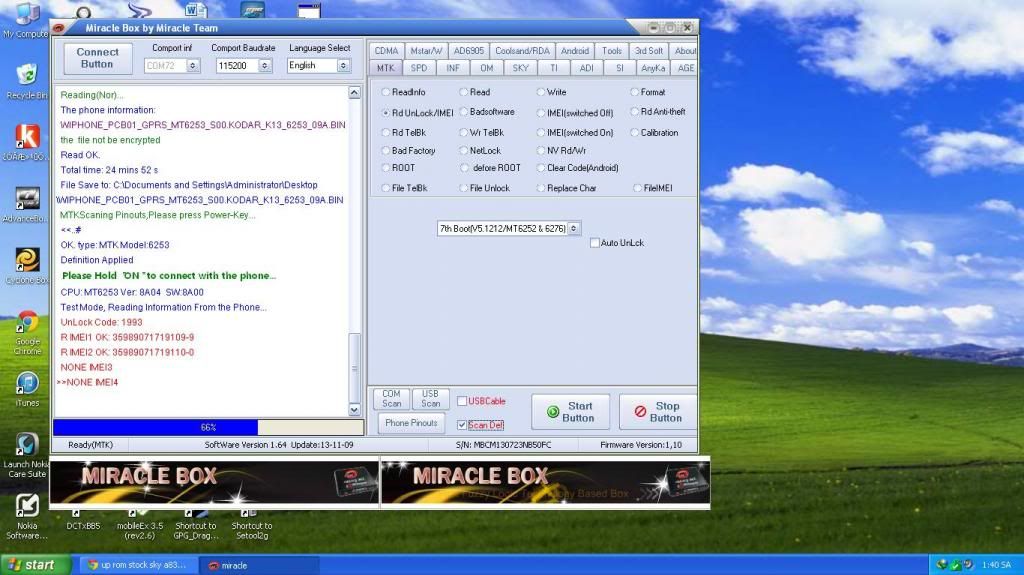Select the Write radio option
This screenshot has width=1024, height=575.
[x=541, y=92]
